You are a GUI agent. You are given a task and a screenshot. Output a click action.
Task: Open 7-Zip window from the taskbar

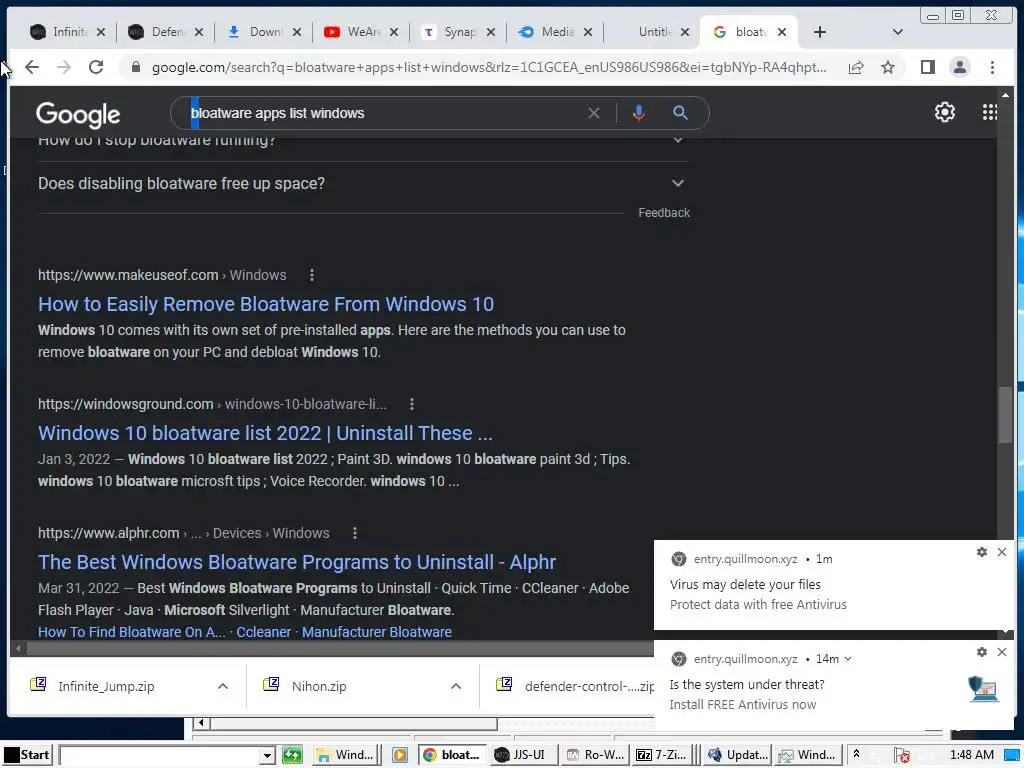click(x=662, y=755)
